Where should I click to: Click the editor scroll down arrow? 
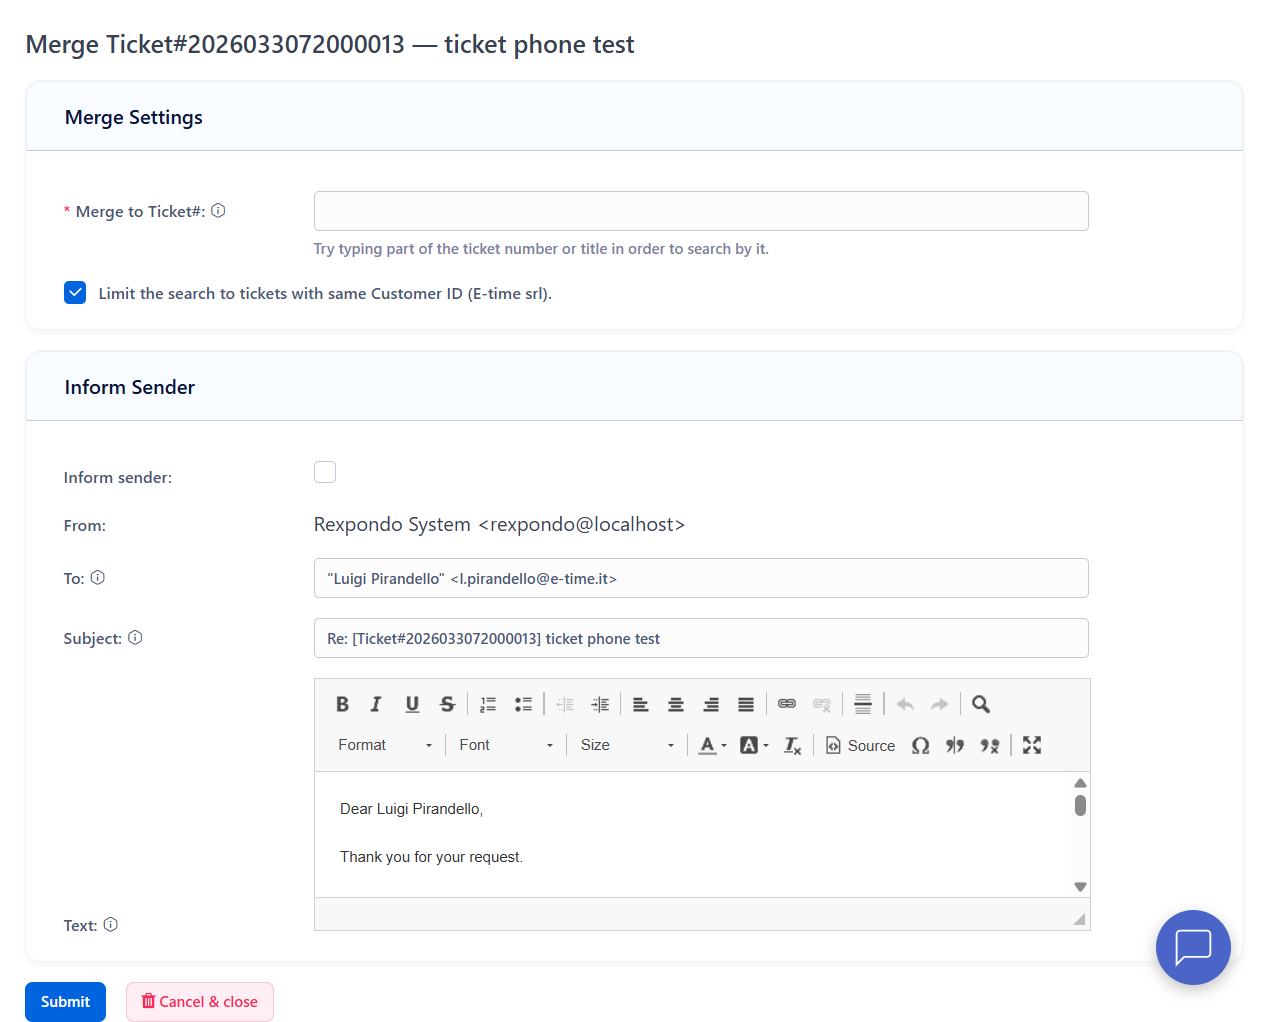[x=1080, y=887]
